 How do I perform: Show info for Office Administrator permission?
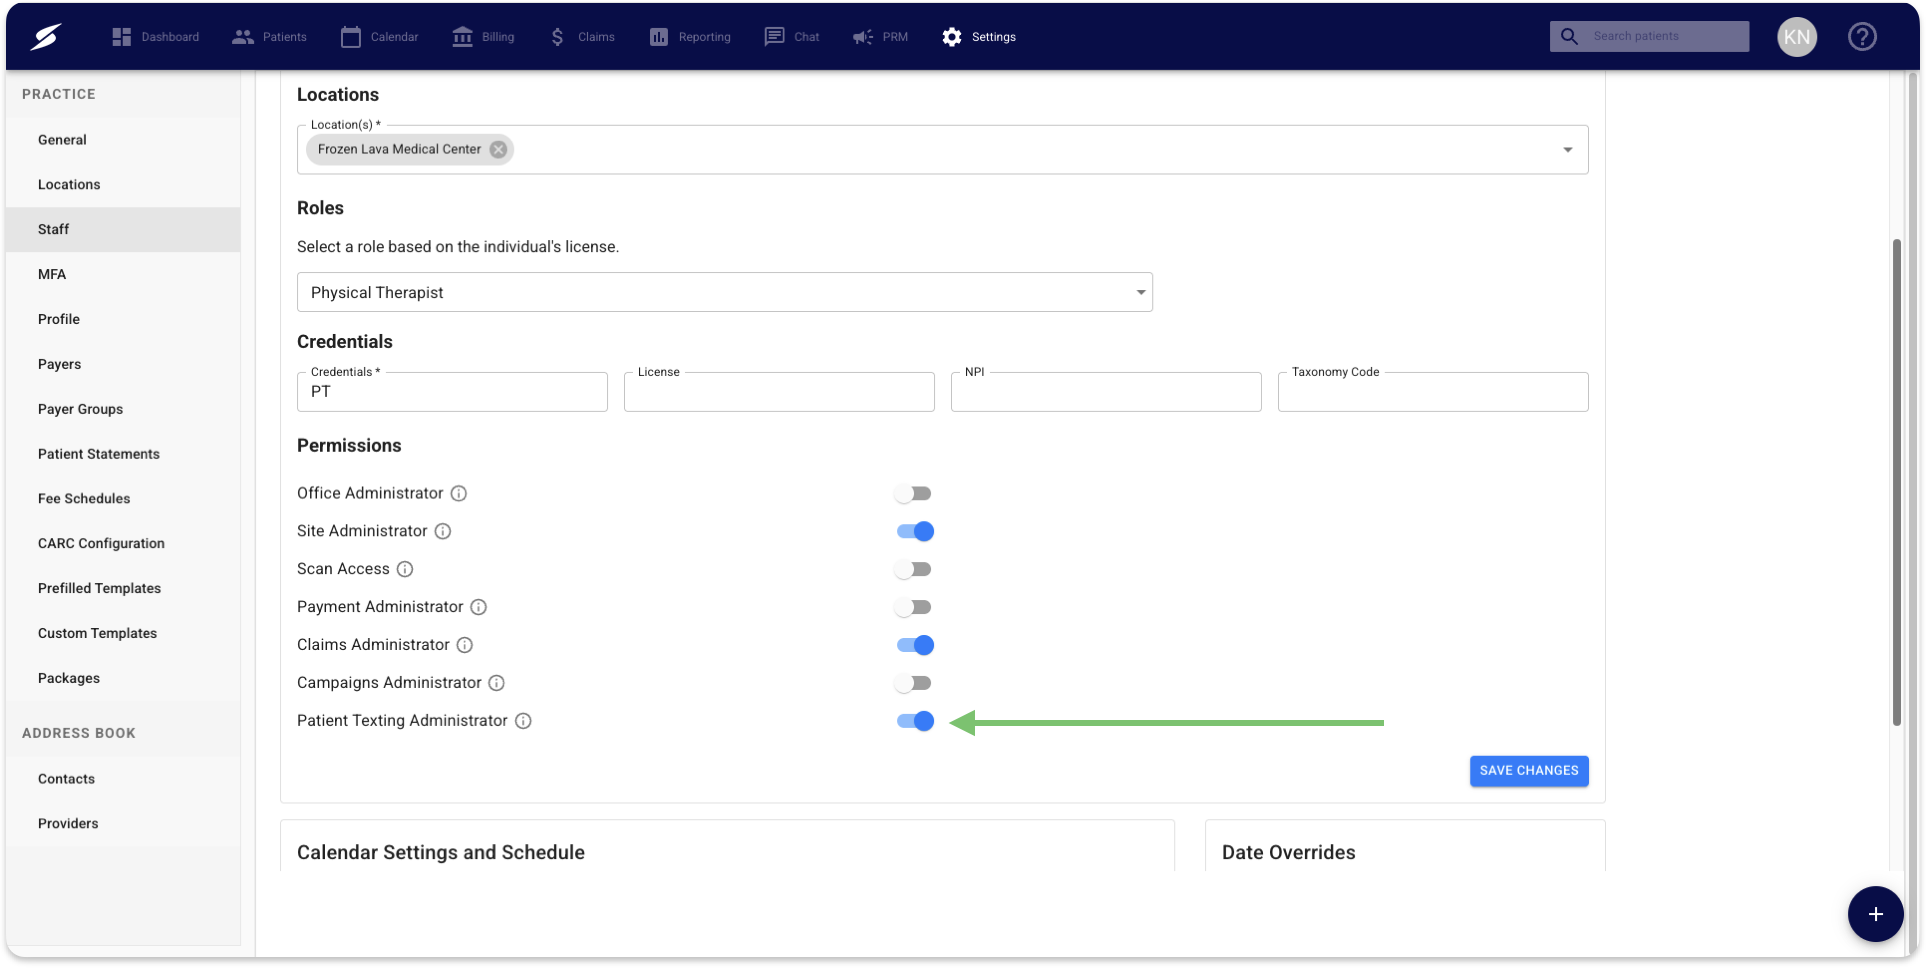[459, 493]
